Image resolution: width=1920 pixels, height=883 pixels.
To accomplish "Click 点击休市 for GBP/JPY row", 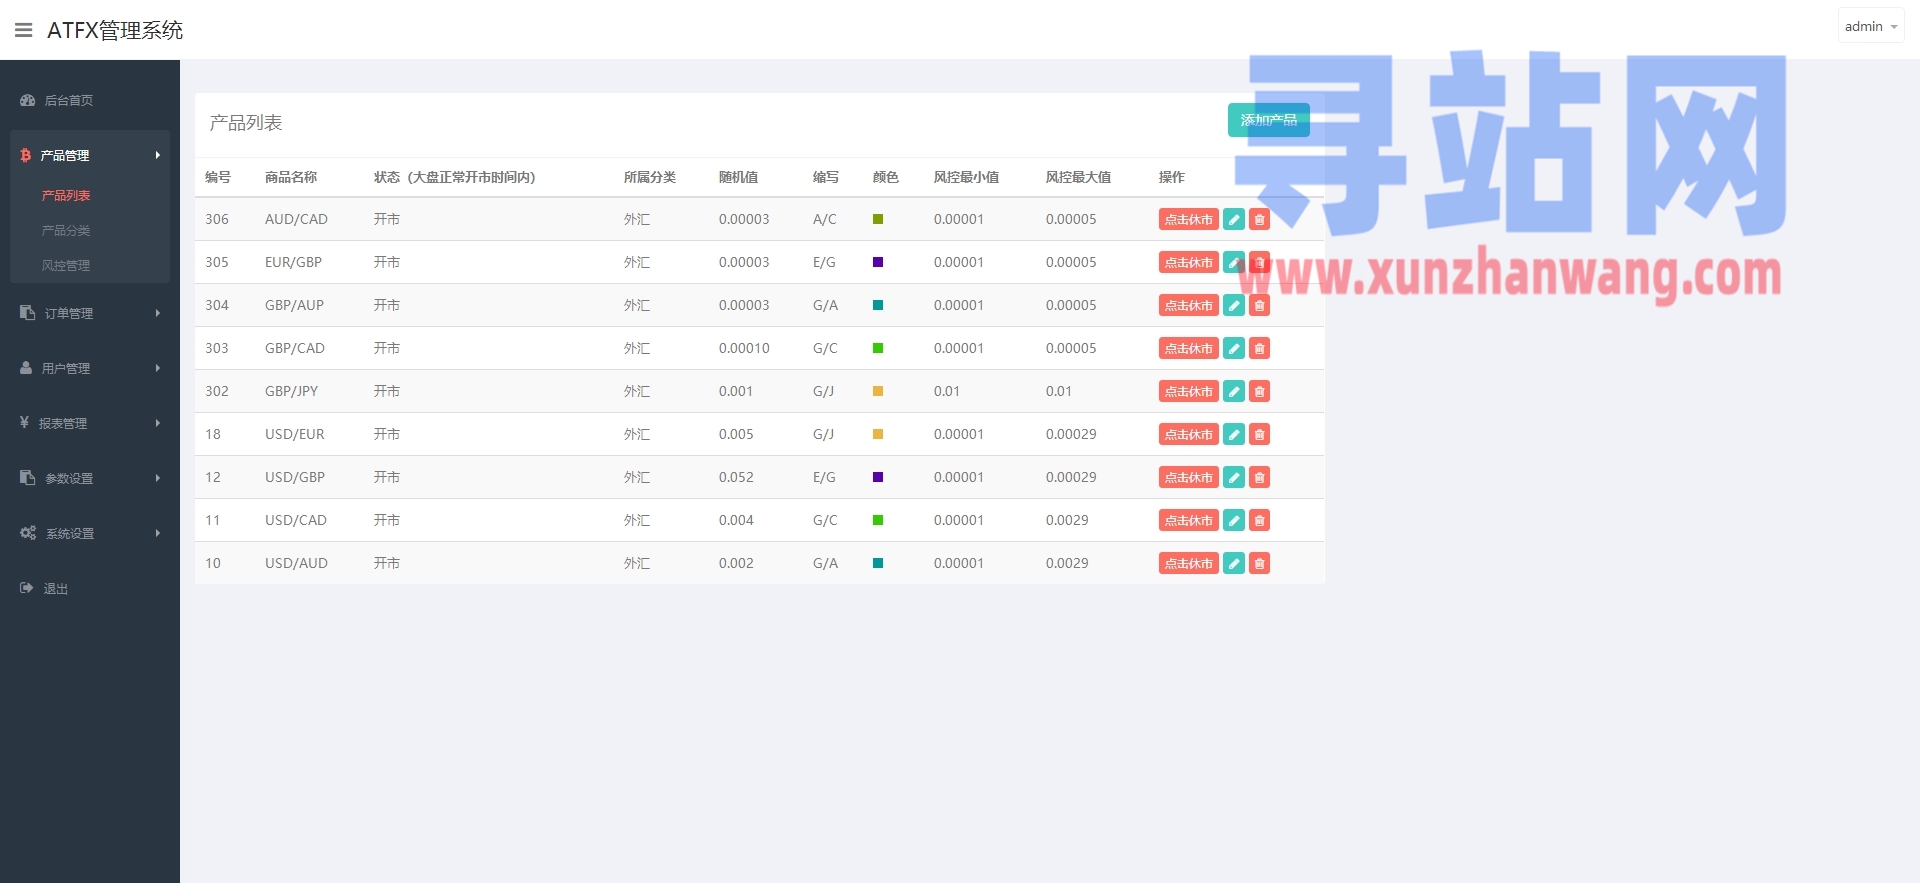I will coord(1188,391).
